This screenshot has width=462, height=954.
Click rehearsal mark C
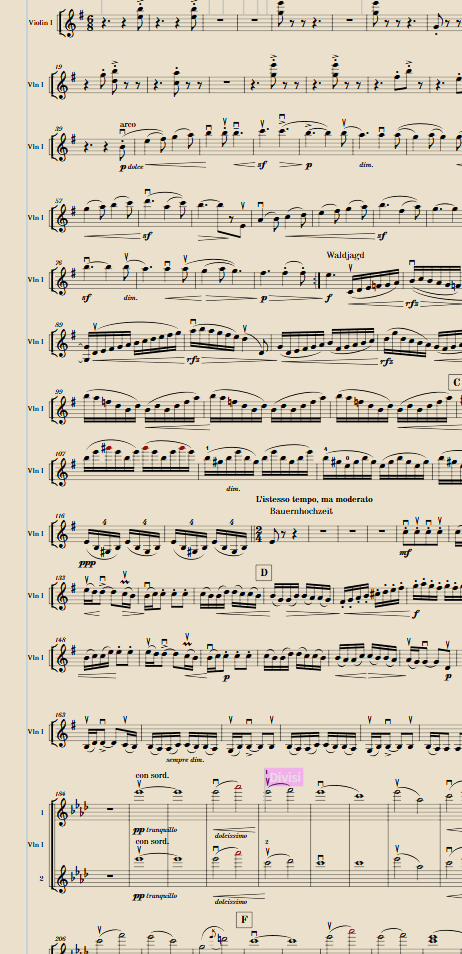coord(455,382)
